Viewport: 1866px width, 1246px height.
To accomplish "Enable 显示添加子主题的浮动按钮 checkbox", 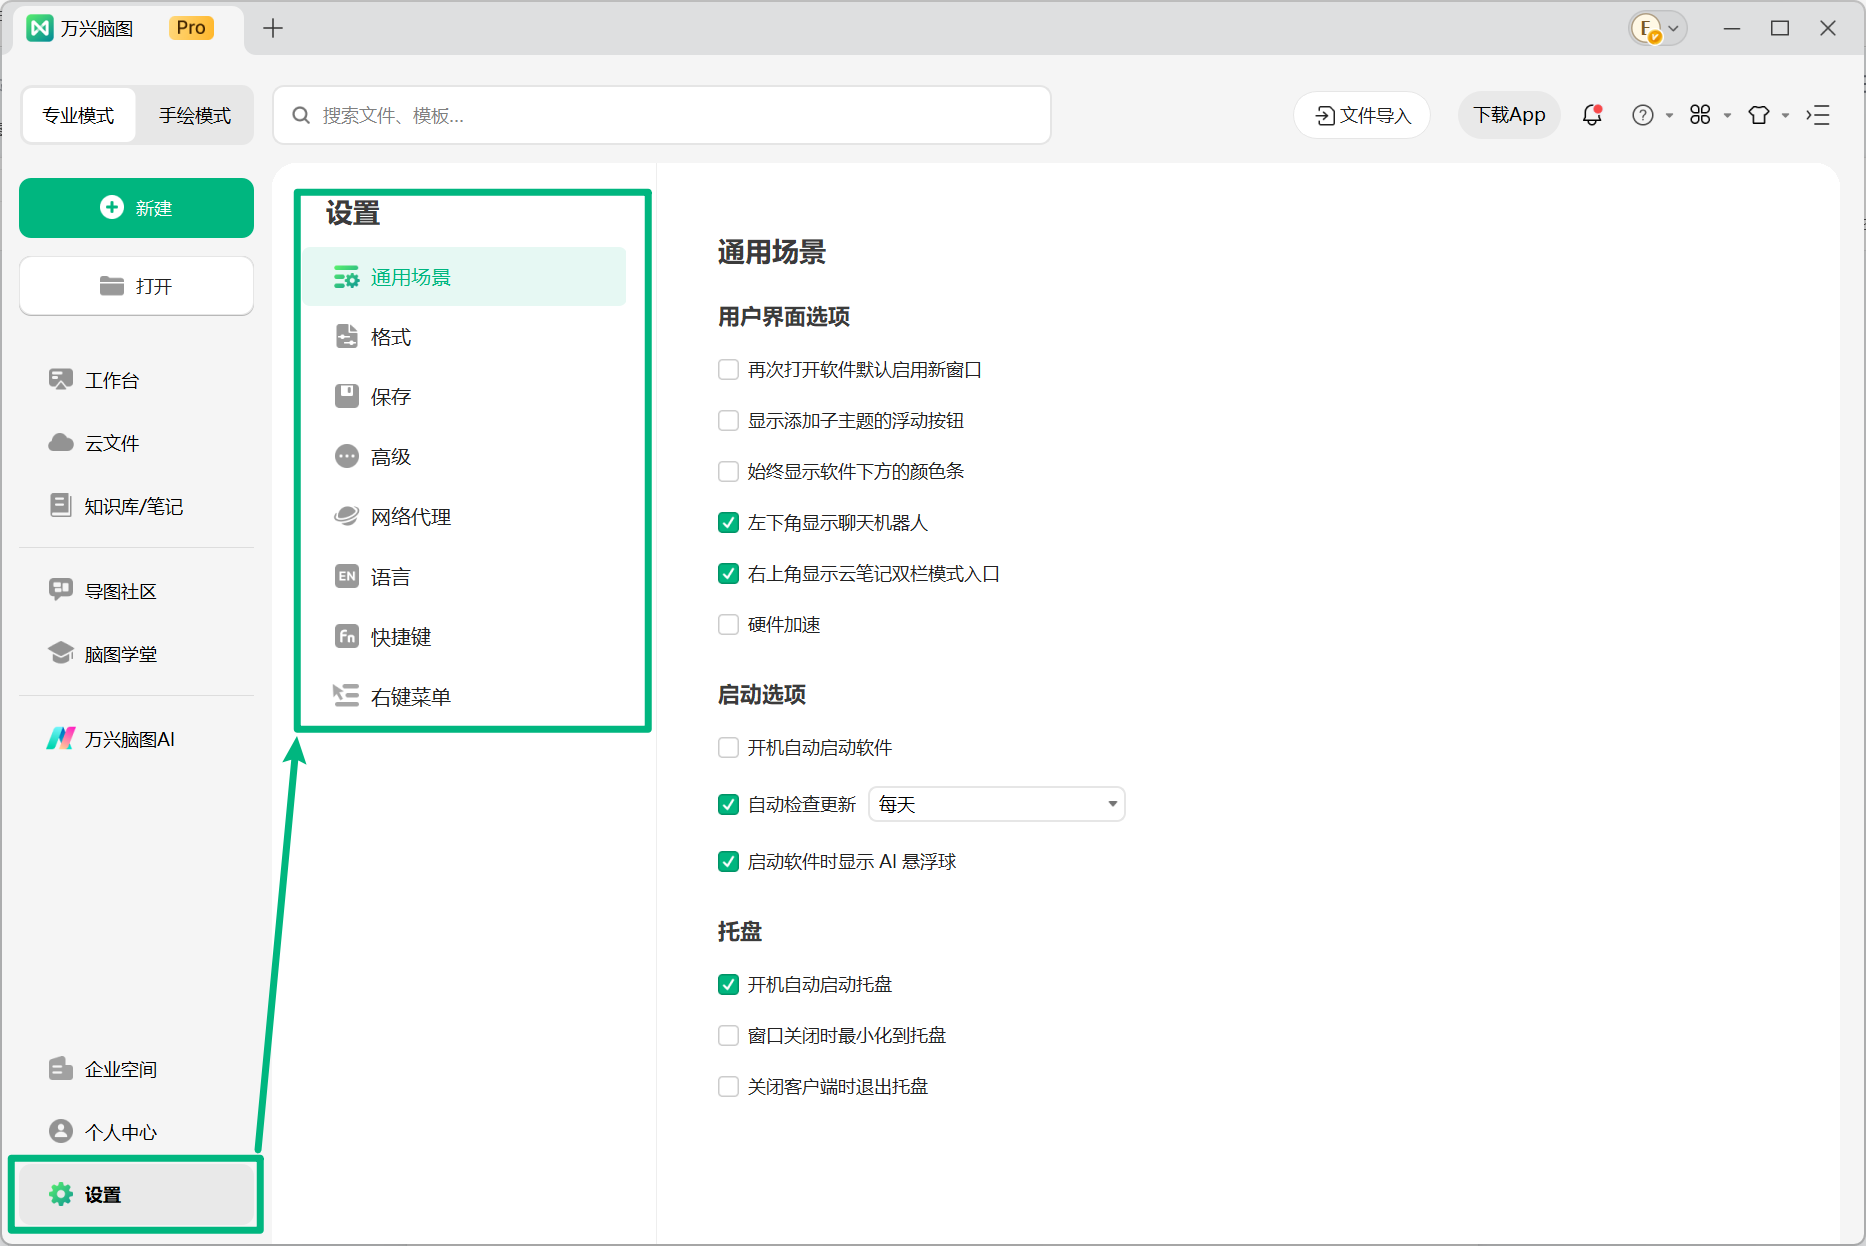I will click(x=728, y=421).
